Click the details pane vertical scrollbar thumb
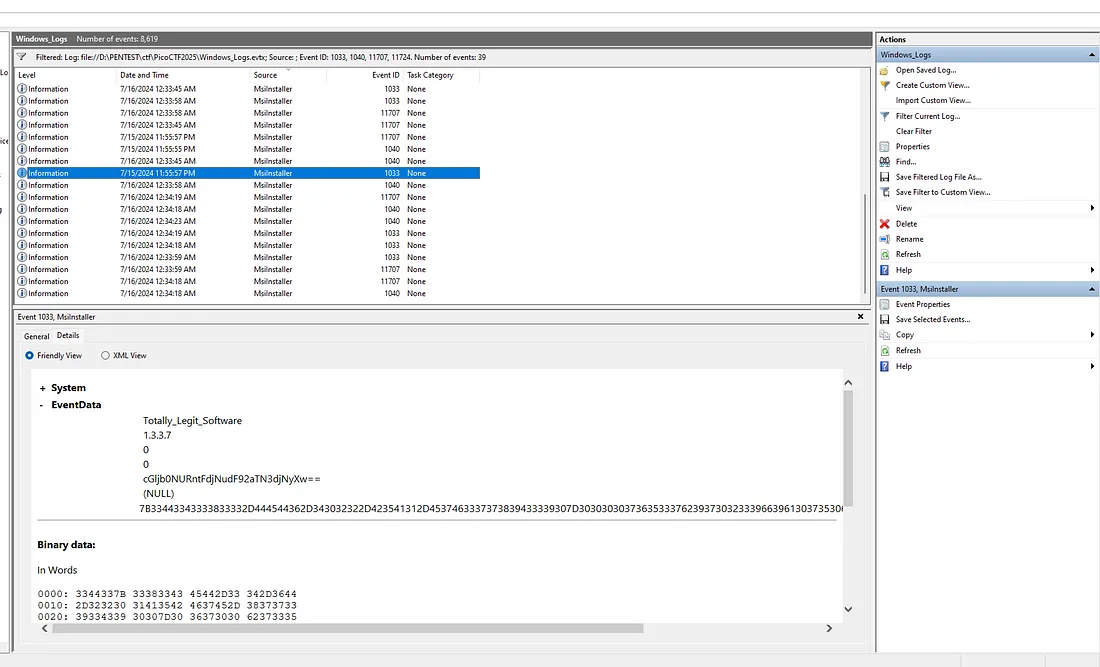This screenshot has height=667, width=1100. (x=847, y=449)
